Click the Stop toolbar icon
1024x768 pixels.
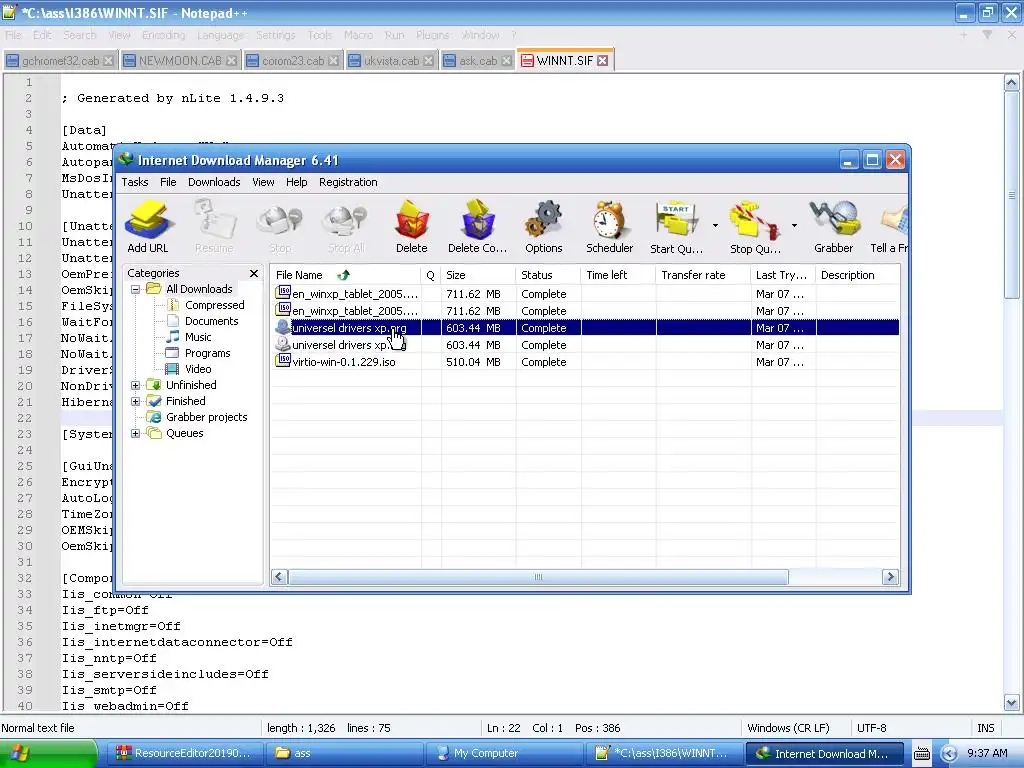[280, 226]
